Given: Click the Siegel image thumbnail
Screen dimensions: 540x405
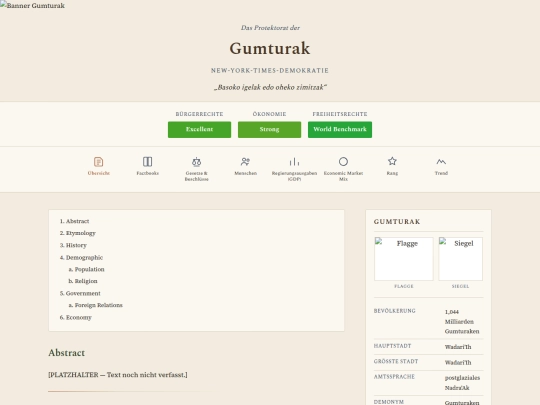Looking at the screenshot, I should coord(460,259).
